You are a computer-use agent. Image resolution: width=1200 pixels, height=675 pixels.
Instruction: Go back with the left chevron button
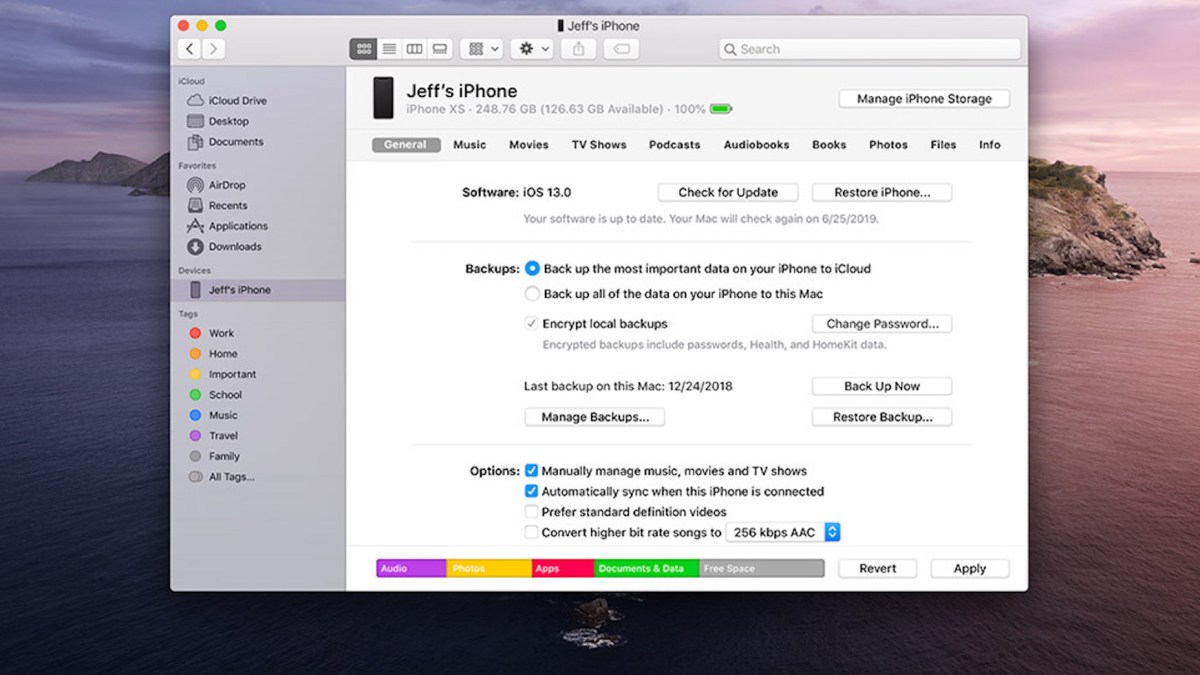190,49
